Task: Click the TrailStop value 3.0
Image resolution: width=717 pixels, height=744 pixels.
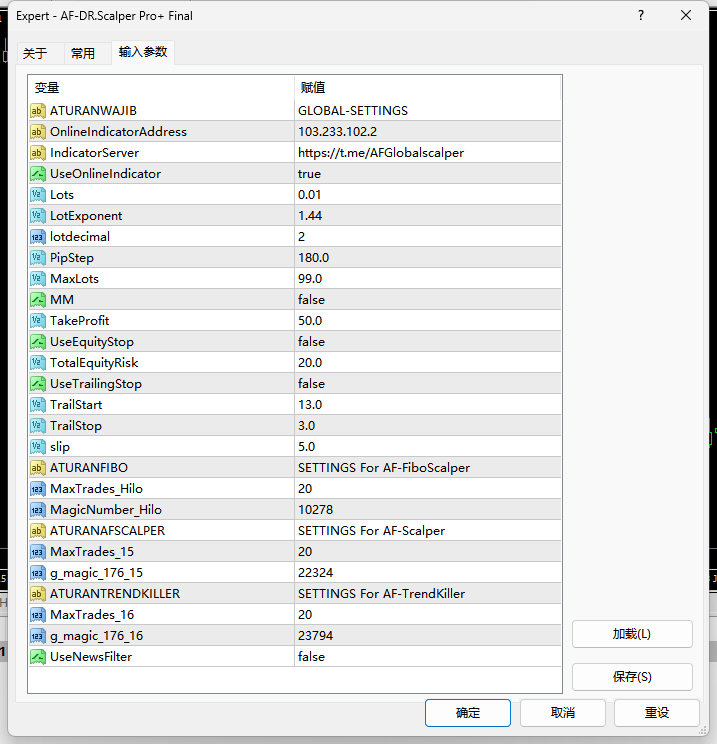Action: 307,426
